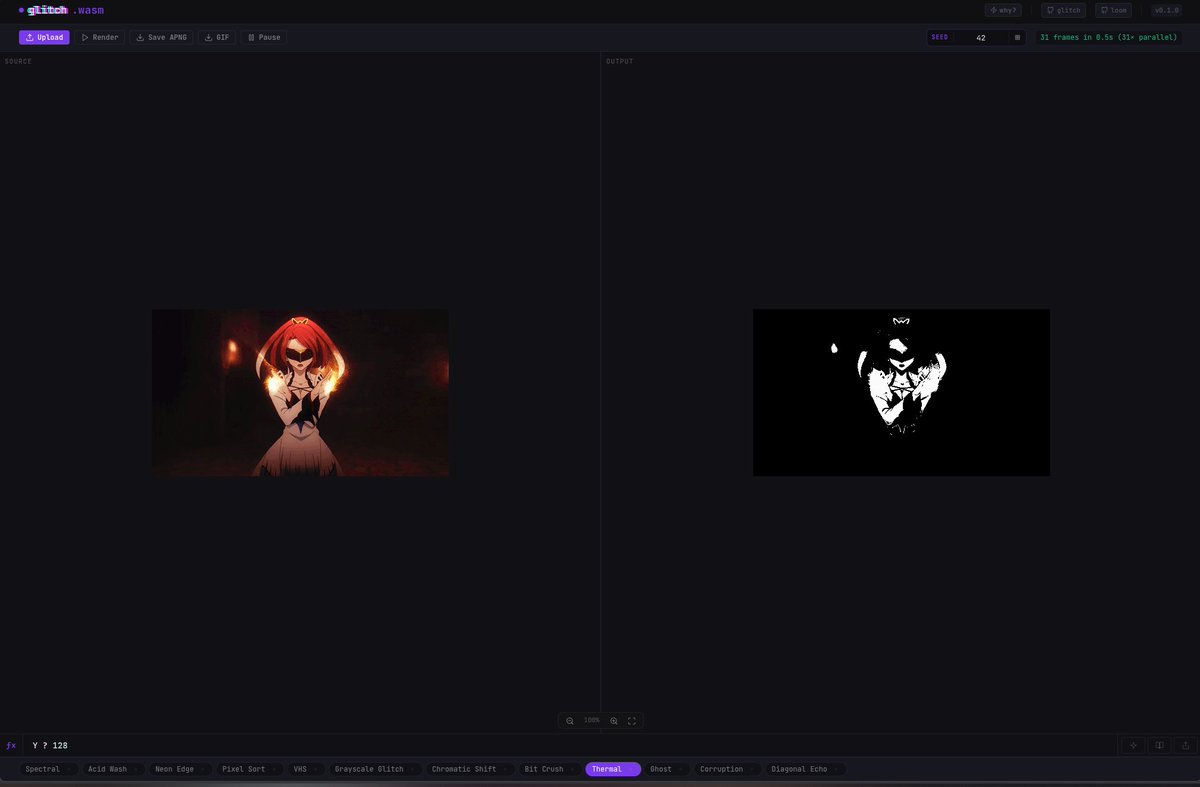Save output as APNG
The width and height of the screenshot is (1200, 787).
pyautogui.click(x=161, y=37)
